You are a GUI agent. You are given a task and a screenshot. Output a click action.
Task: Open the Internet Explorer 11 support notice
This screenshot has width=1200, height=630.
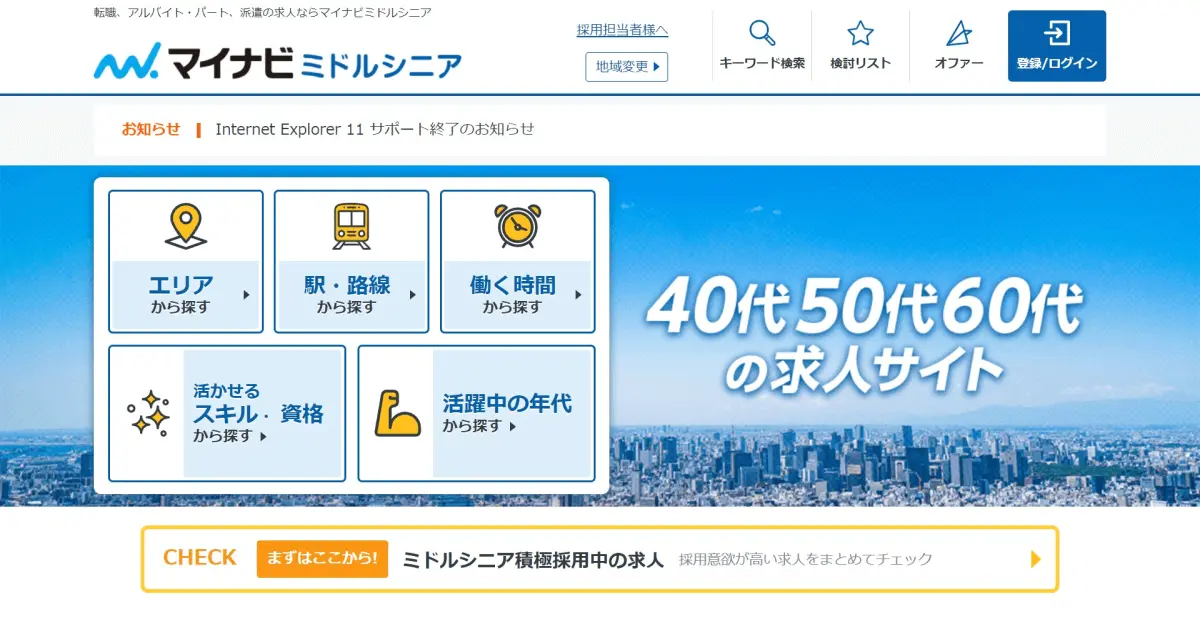pyautogui.click(x=375, y=129)
